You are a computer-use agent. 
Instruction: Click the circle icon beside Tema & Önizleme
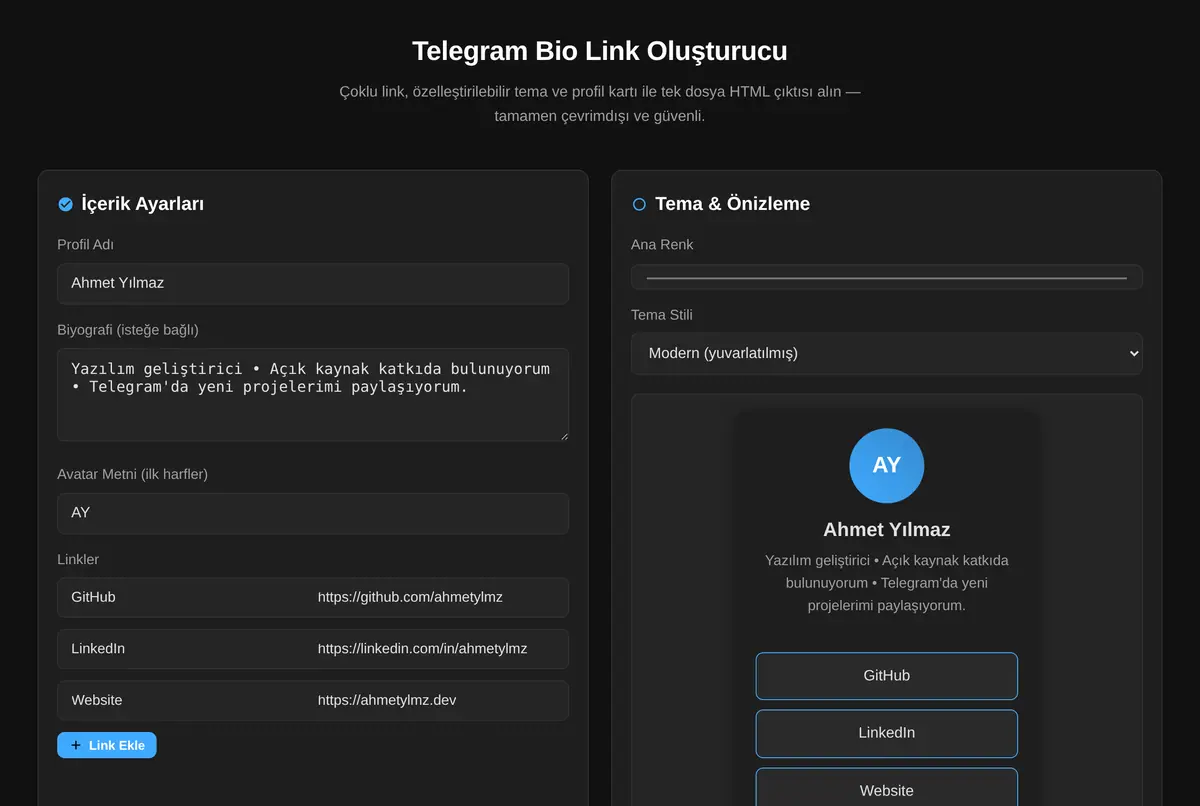[639, 204]
